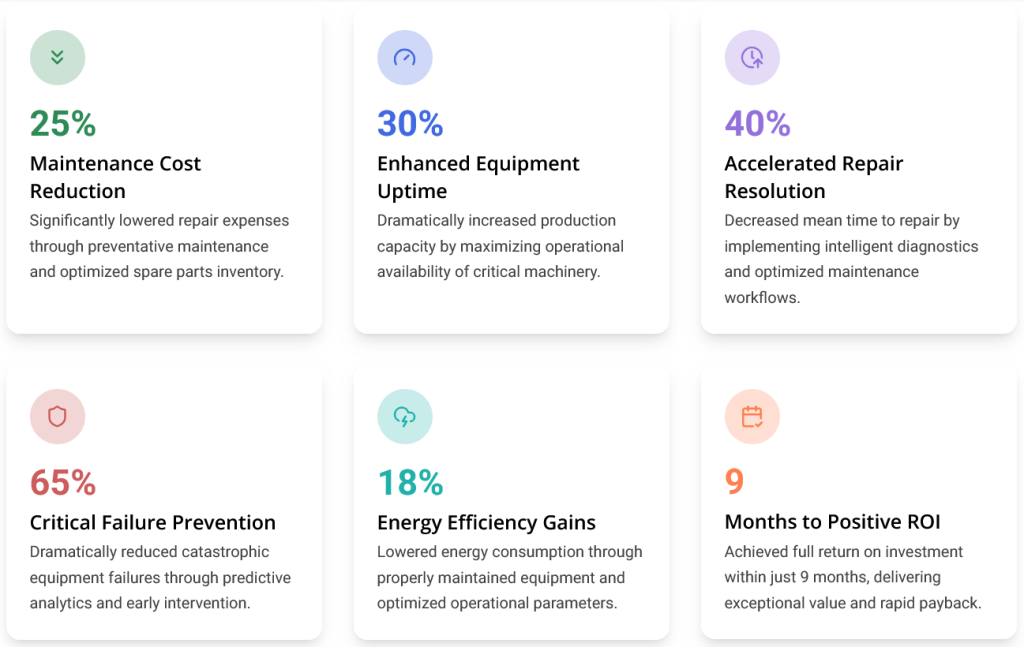Click the description about predictive analytics
Image resolution: width=1024 pixels, height=647 pixels.
[x=160, y=577]
